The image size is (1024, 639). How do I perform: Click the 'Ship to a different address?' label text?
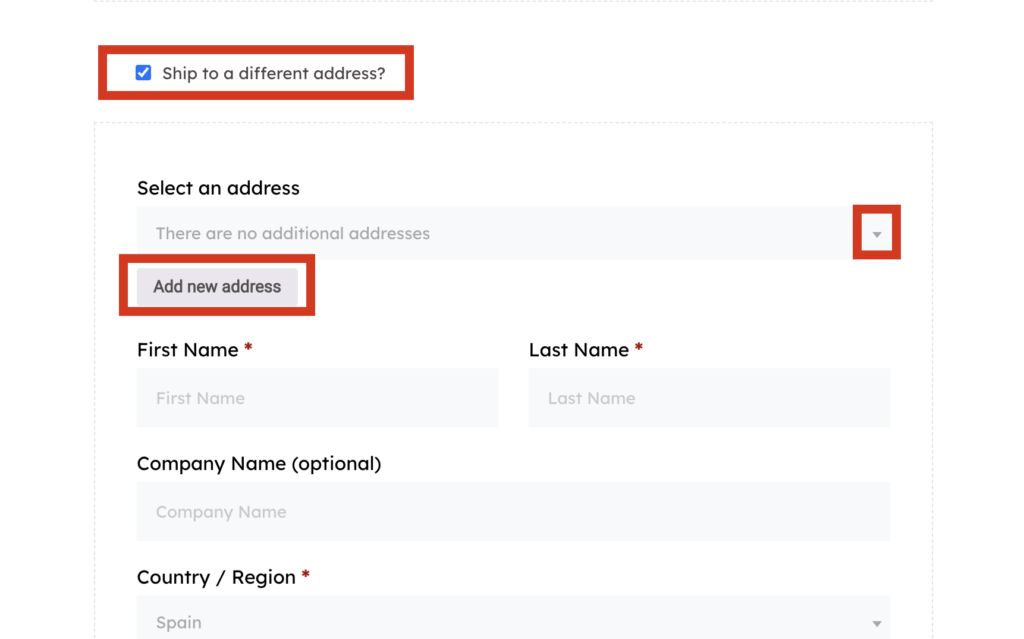[x=273, y=73]
